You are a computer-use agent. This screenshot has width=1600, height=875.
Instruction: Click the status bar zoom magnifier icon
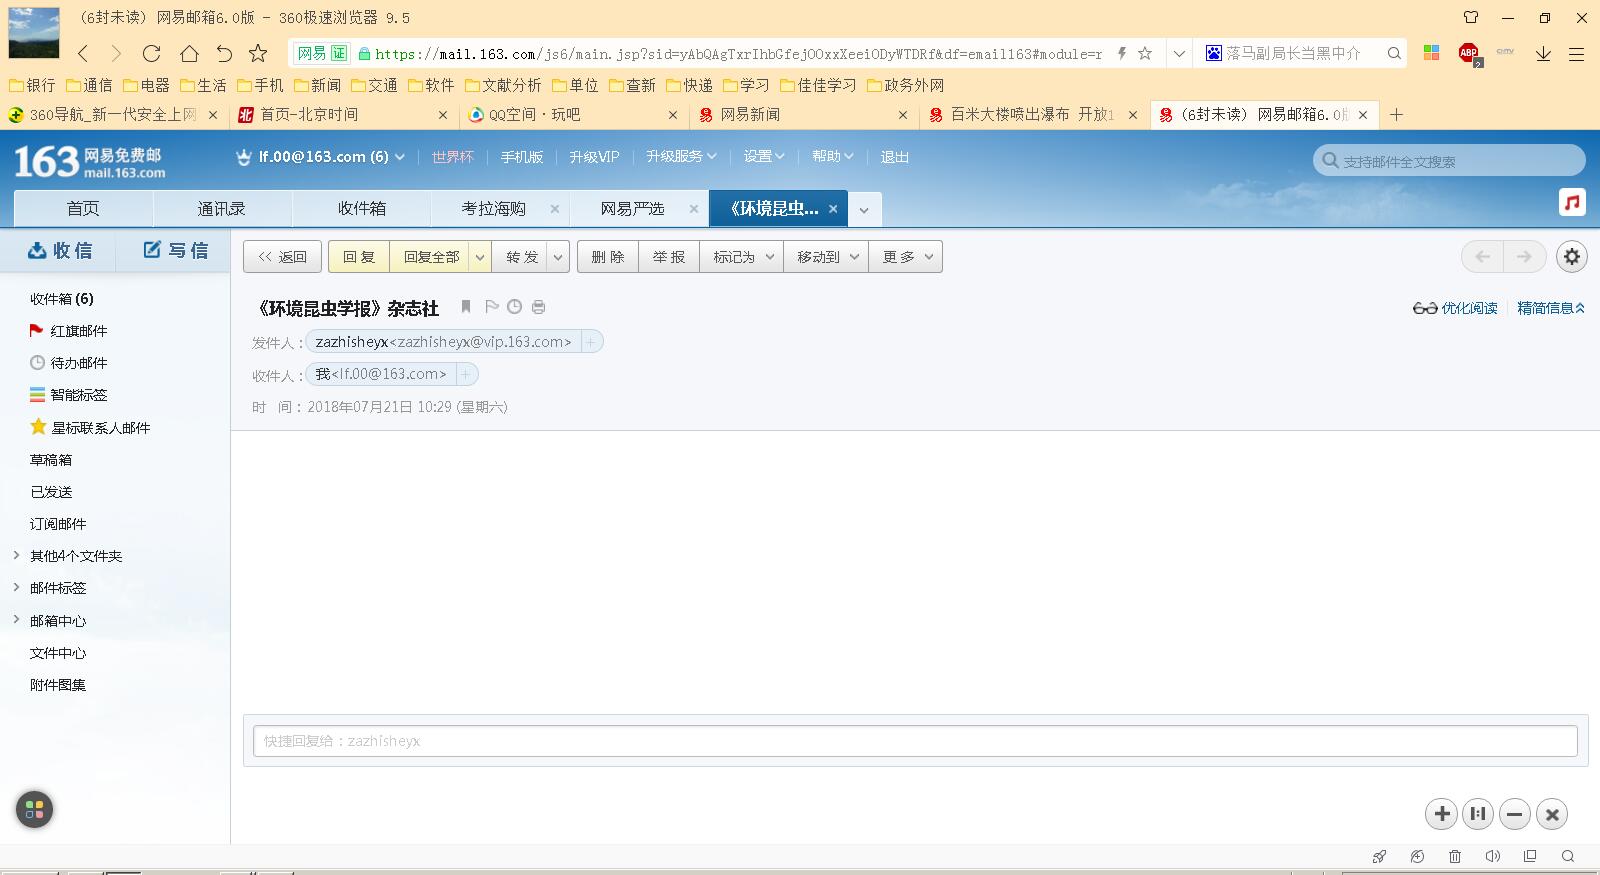click(x=1568, y=856)
